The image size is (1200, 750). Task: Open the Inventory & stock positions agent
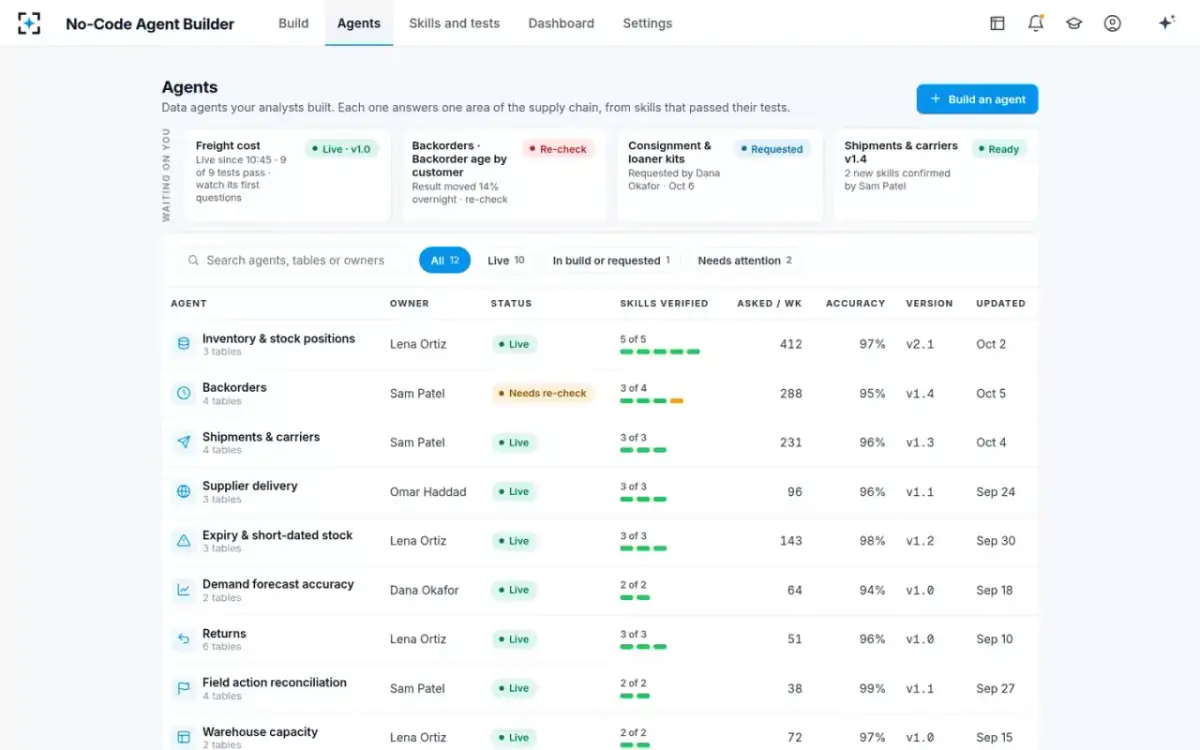coord(278,338)
